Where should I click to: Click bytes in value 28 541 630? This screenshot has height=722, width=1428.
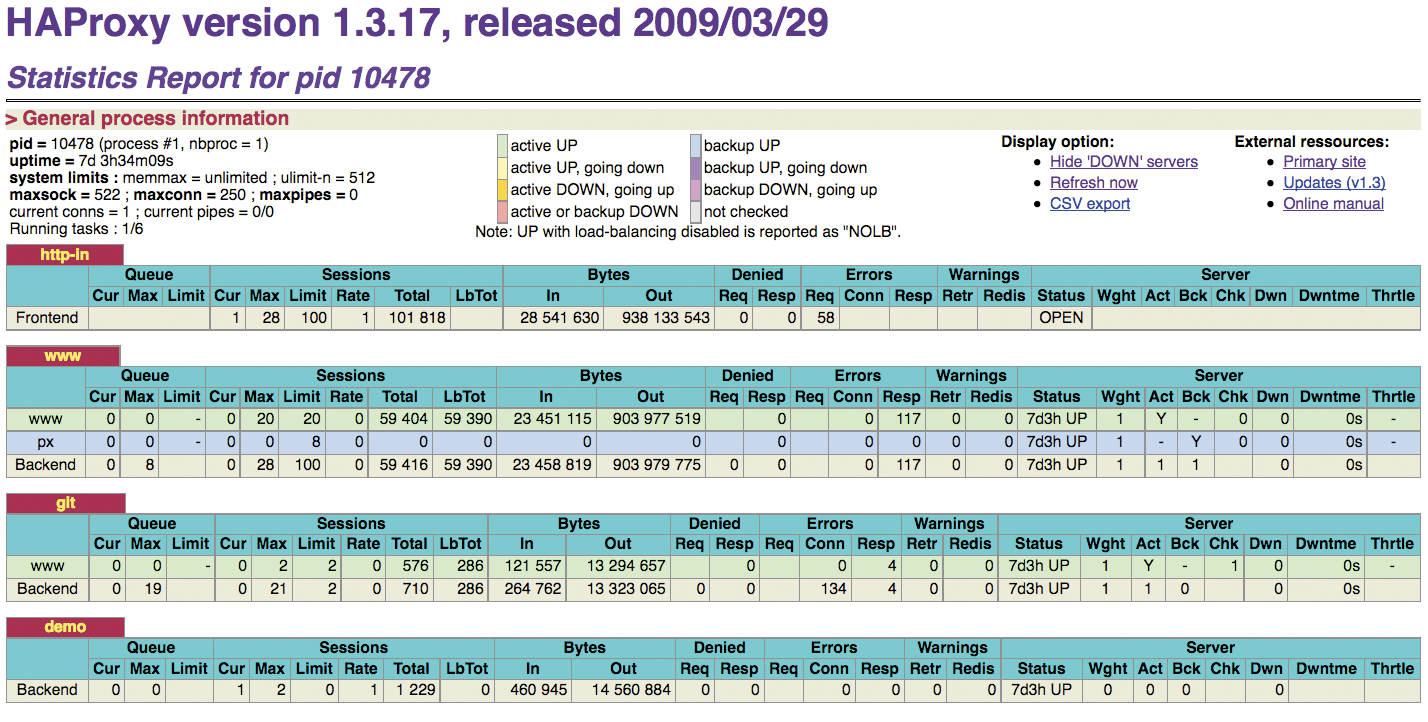[x=560, y=318]
